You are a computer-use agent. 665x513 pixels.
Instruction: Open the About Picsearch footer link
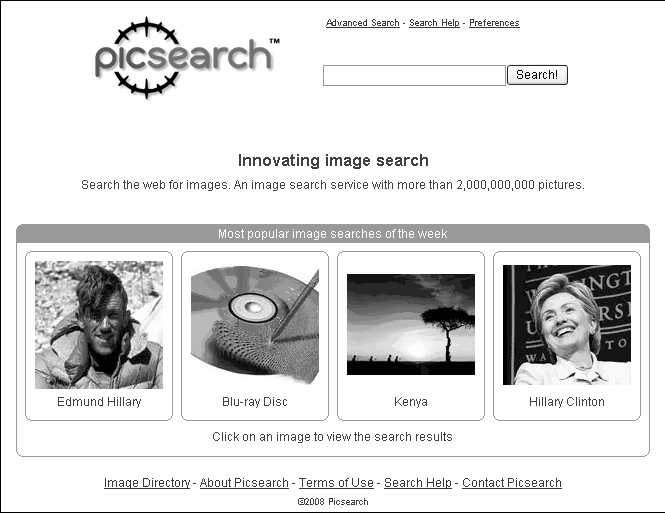click(244, 482)
